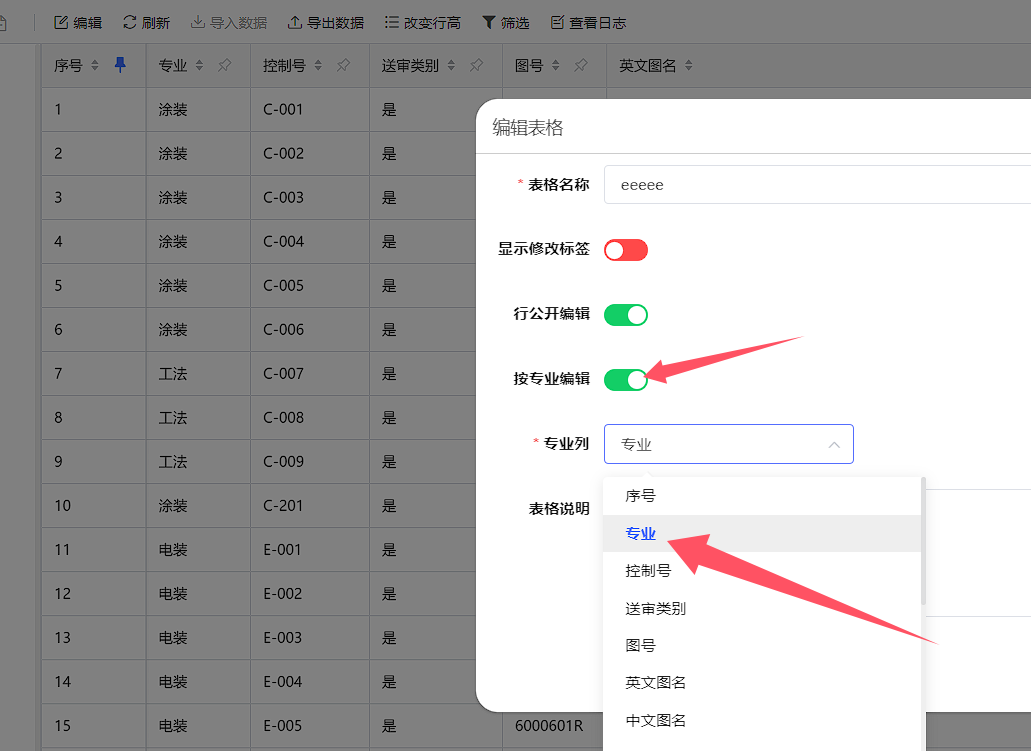Screen dimensions: 1031x751
Task: Pin the 专业 column
Action: point(225,65)
